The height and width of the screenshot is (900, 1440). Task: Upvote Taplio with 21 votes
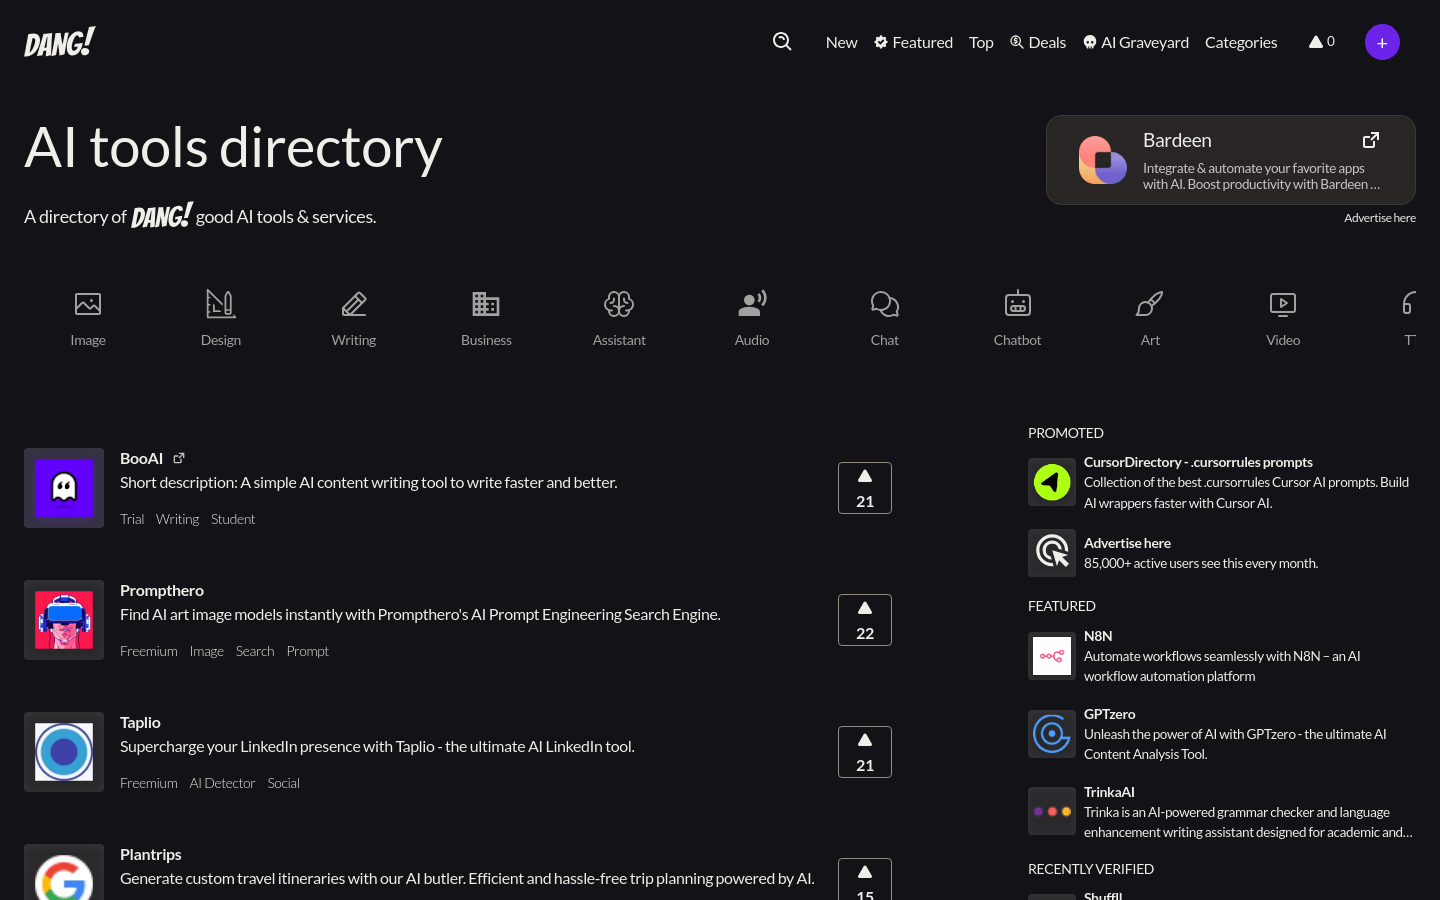865,752
